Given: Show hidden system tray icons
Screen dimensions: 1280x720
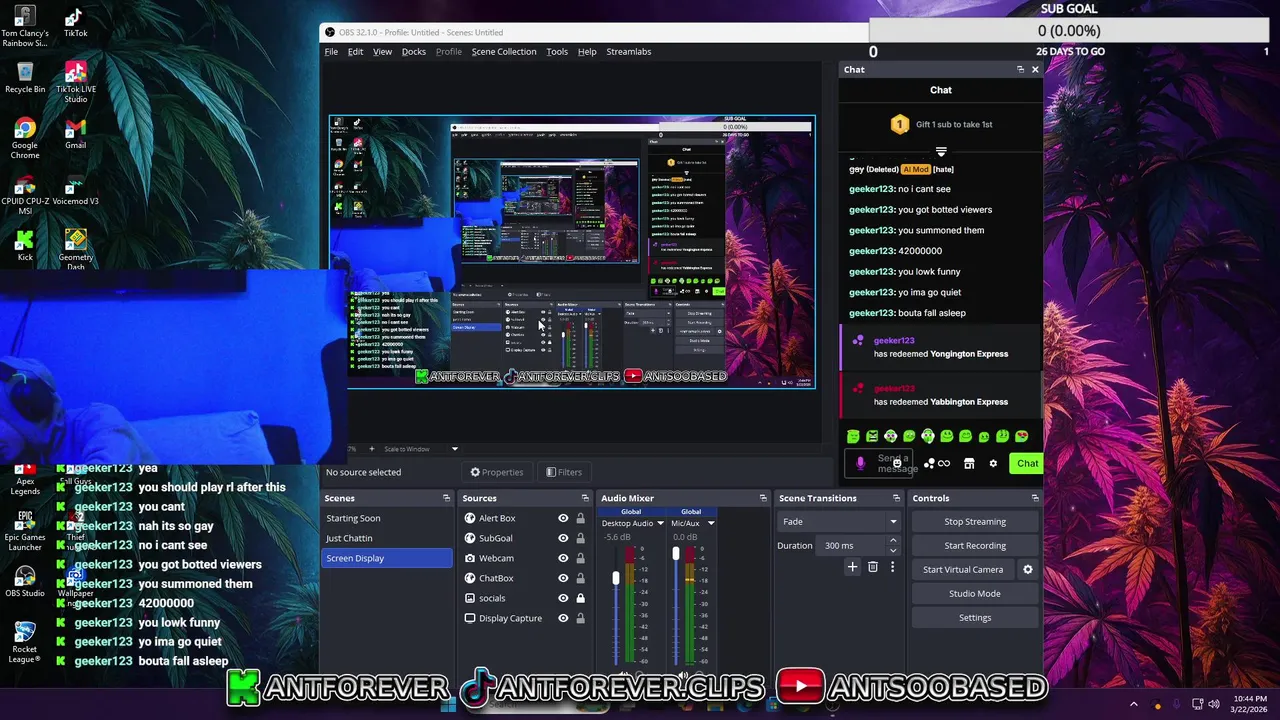Looking at the screenshot, I should pyautogui.click(x=1133, y=704).
